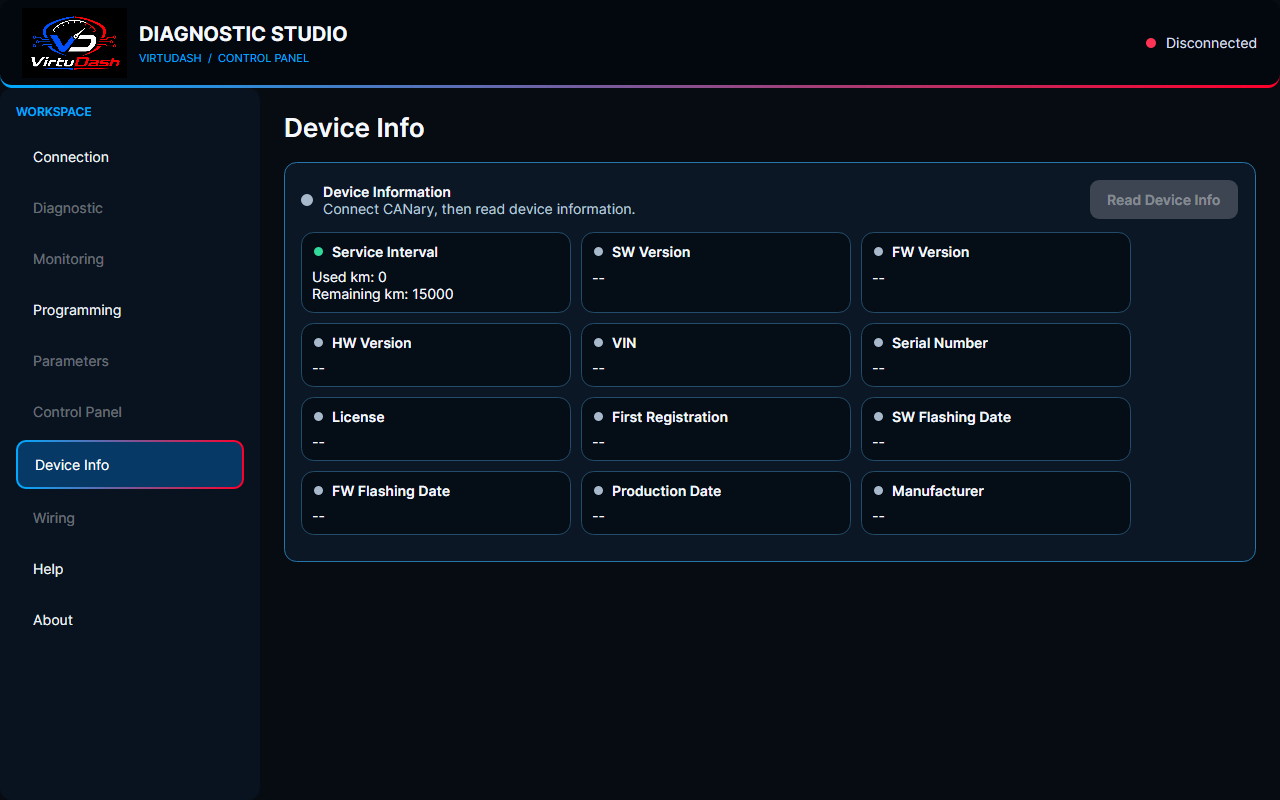
Task: Select the Serial Number card
Action: pyautogui.click(x=996, y=355)
